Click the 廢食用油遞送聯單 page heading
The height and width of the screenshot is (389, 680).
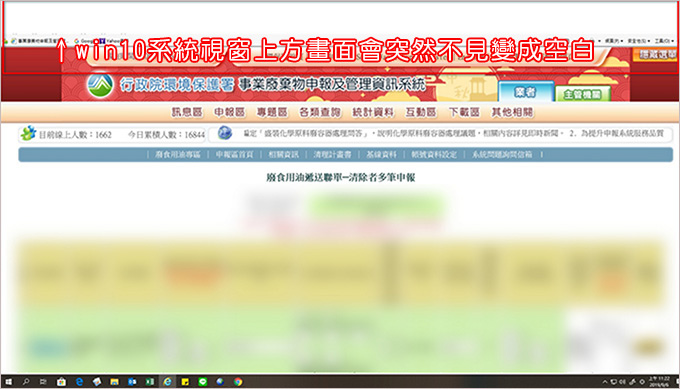[341, 177]
